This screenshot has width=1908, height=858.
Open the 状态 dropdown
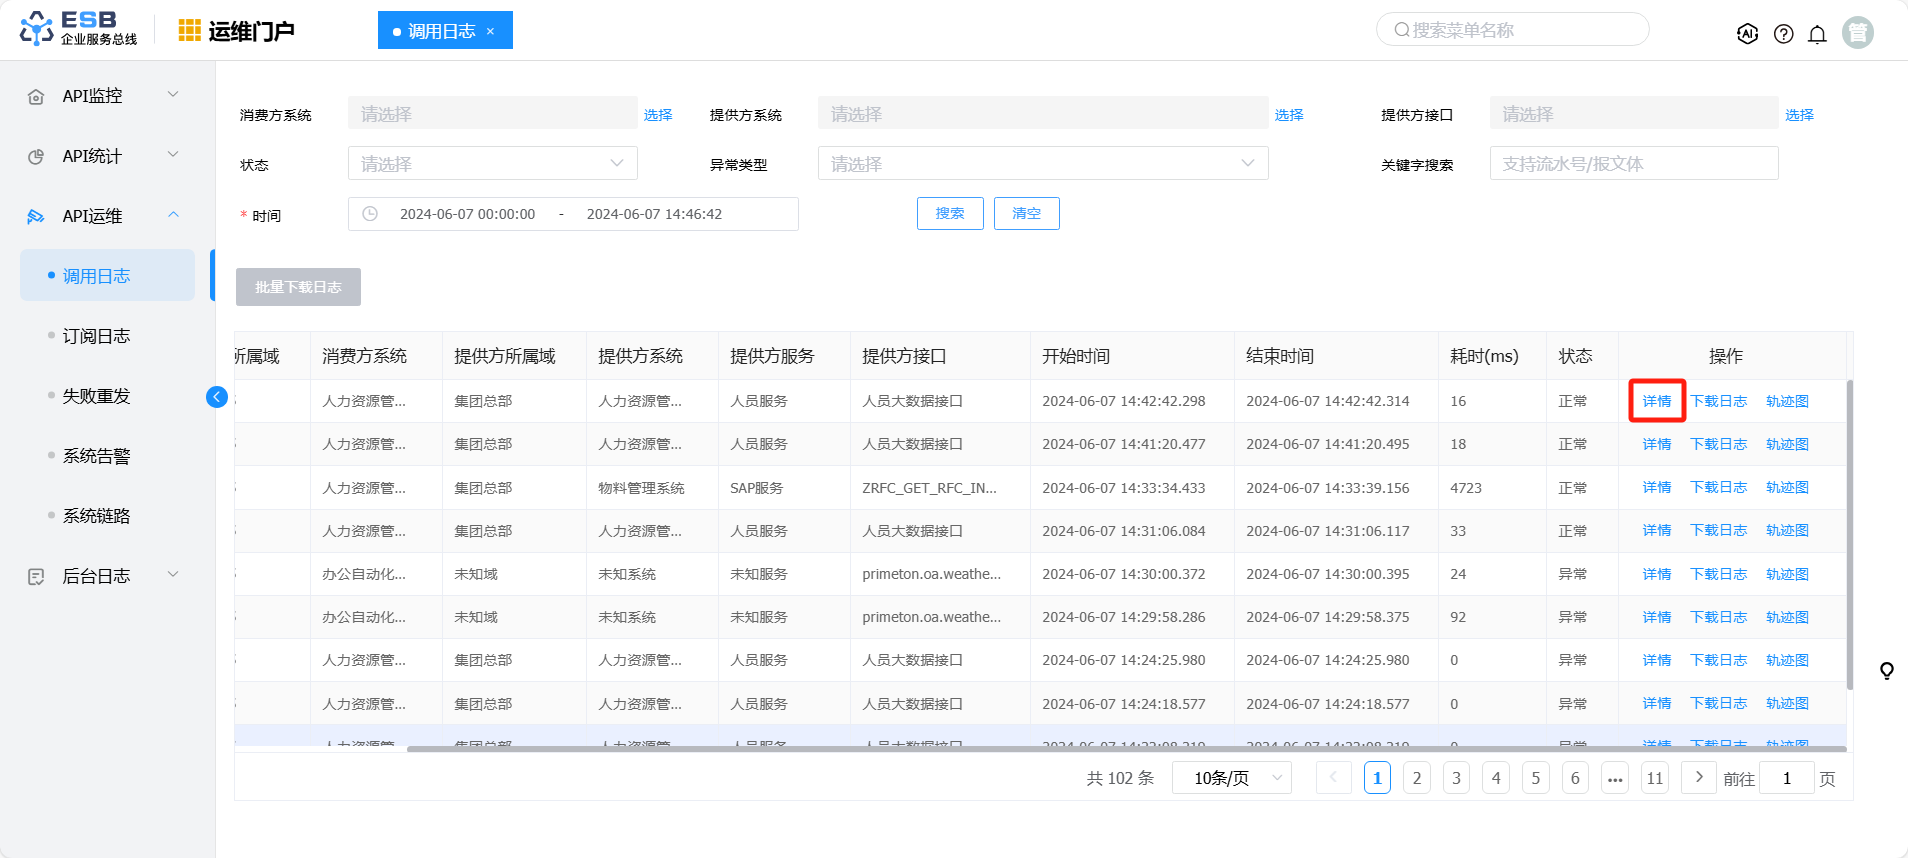click(492, 164)
